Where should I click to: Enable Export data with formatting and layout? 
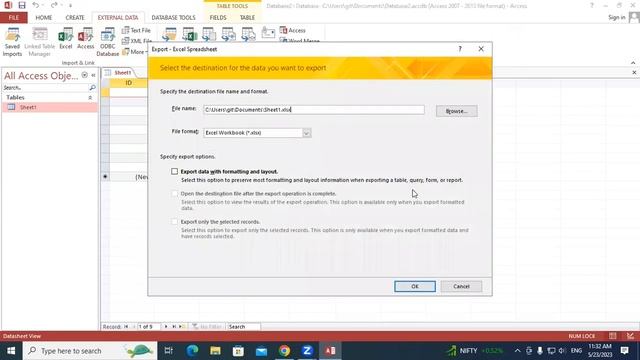175,171
